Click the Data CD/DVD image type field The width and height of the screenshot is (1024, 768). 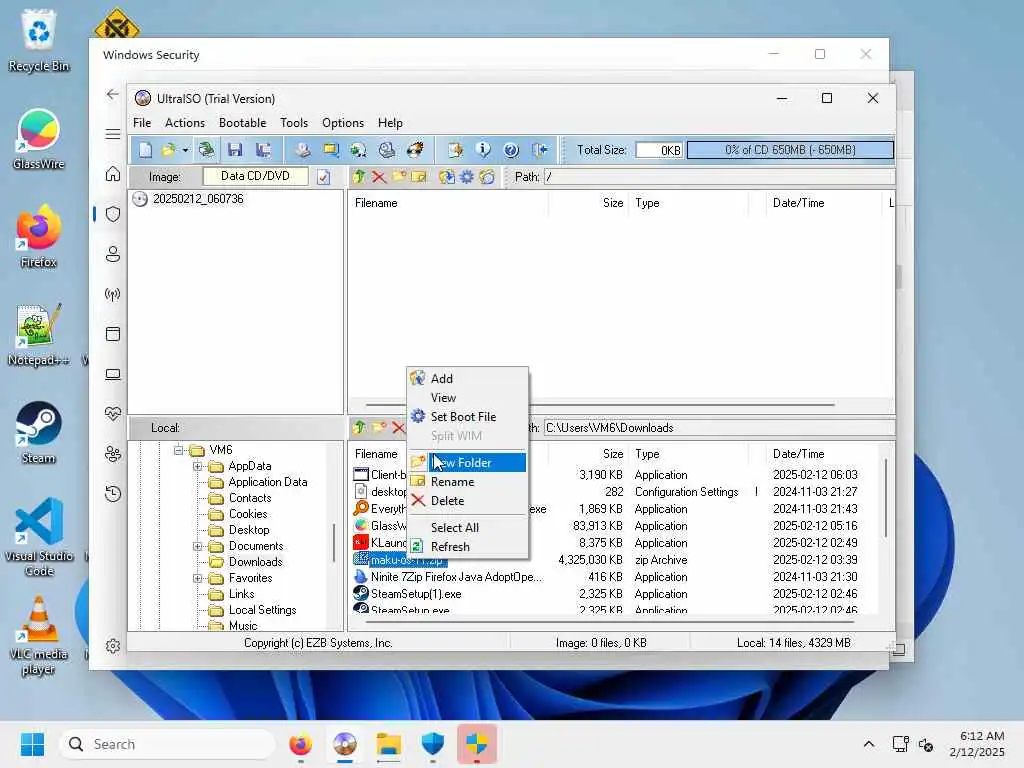coord(255,176)
